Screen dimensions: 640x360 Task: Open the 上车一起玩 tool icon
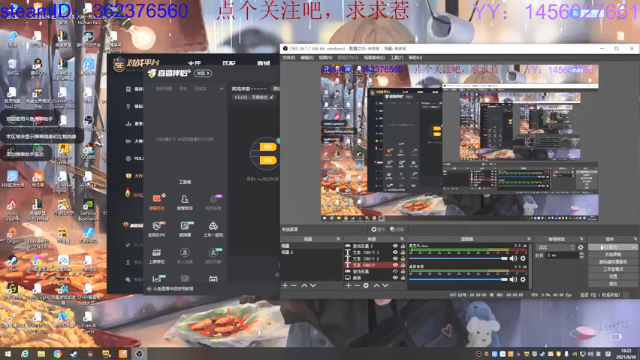[213, 229]
